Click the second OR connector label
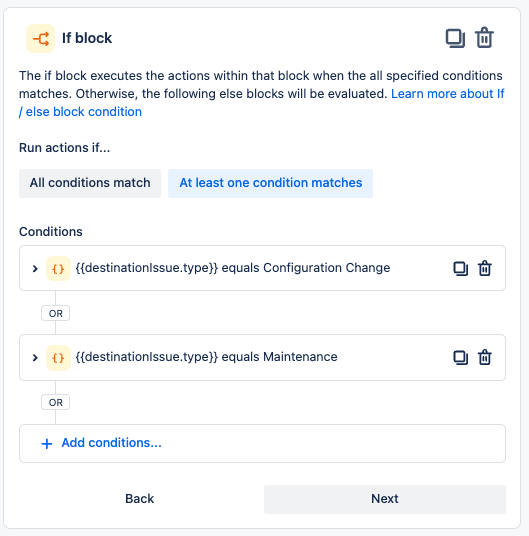 (55, 402)
